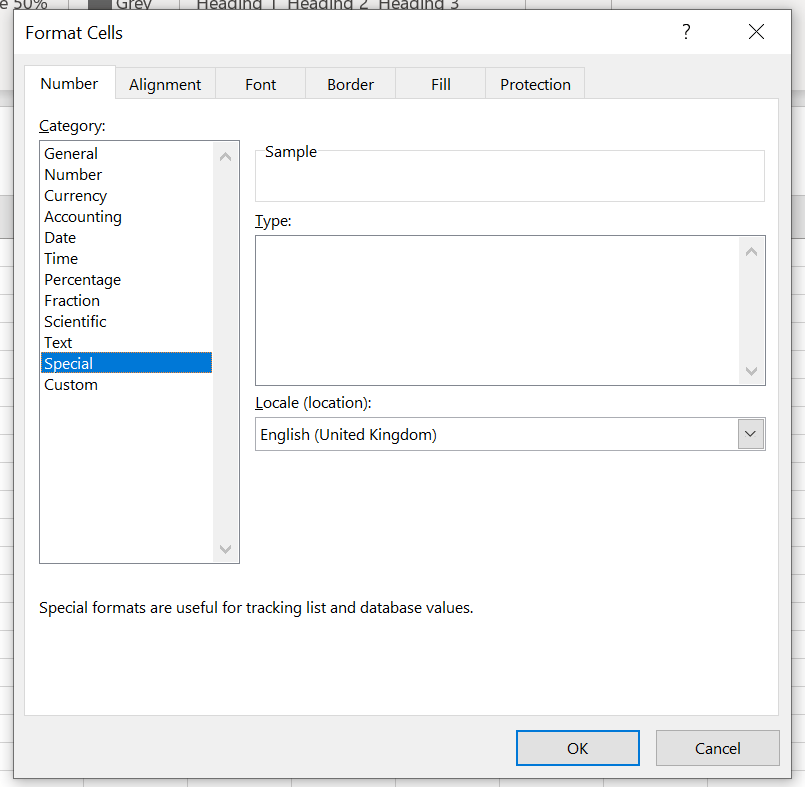Expand the Locale dropdown arrow
The width and height of the screenshot is (805, 787).
point(751,434)
